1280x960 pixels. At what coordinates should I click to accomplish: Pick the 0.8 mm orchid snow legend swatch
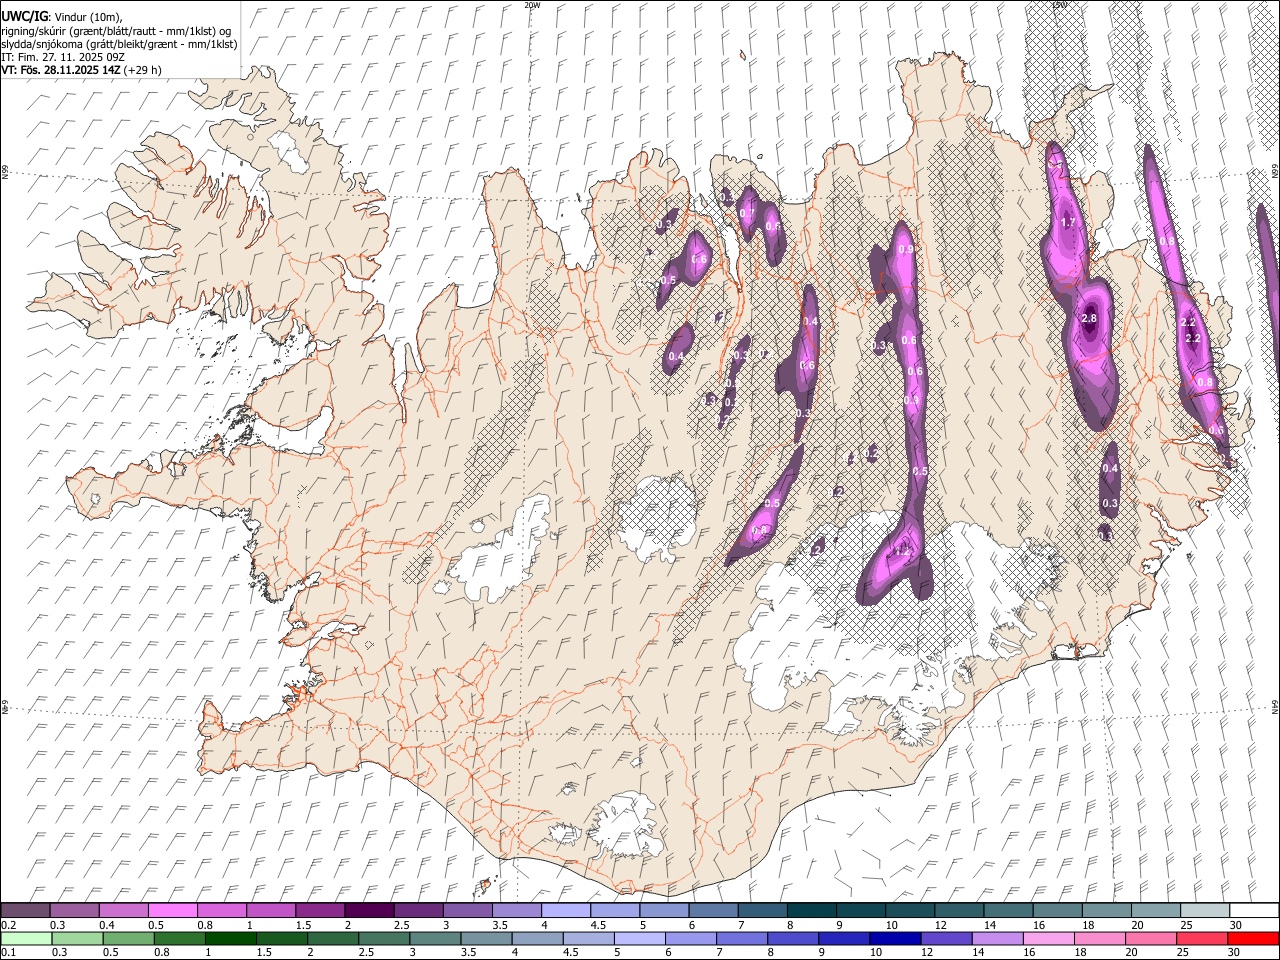click(221, 910)
